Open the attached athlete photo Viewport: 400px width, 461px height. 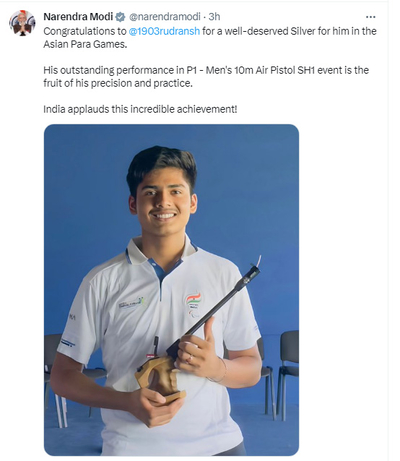coord(171,290)
